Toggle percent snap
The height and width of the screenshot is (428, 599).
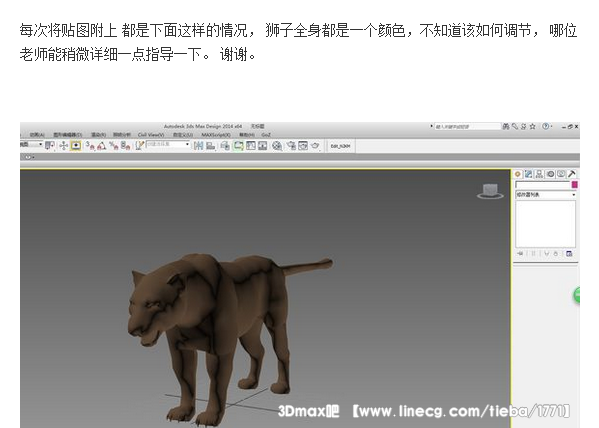[113, 146]
